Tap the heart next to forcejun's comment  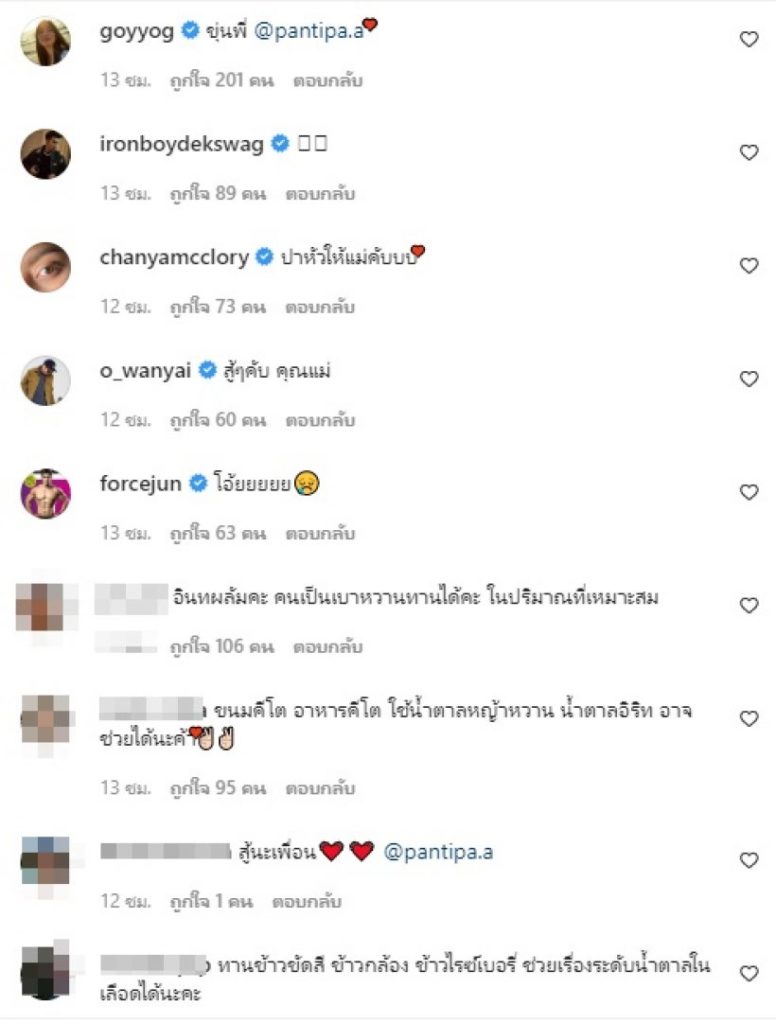click(x=749, y=492)
